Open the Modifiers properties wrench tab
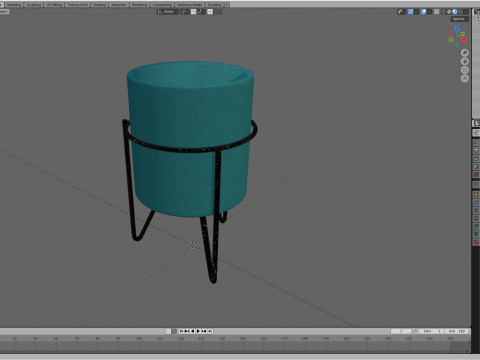The image size is (480, 360). [476, 202]
